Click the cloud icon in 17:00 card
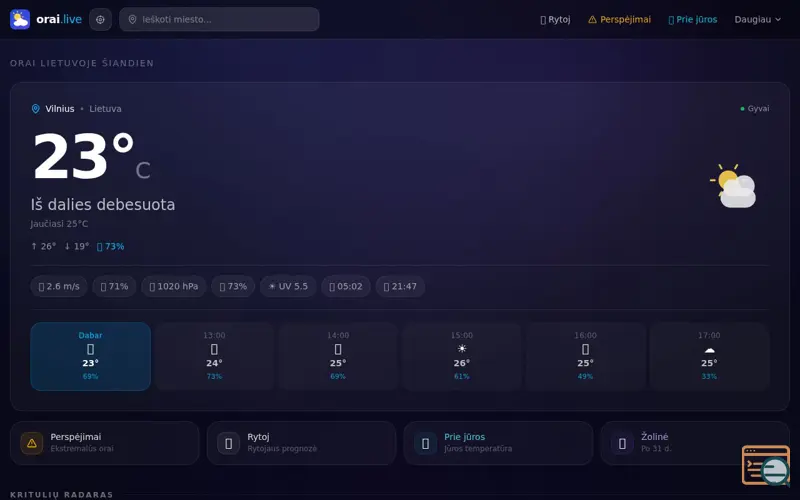 pyautogui.click(x=709, y=349)
